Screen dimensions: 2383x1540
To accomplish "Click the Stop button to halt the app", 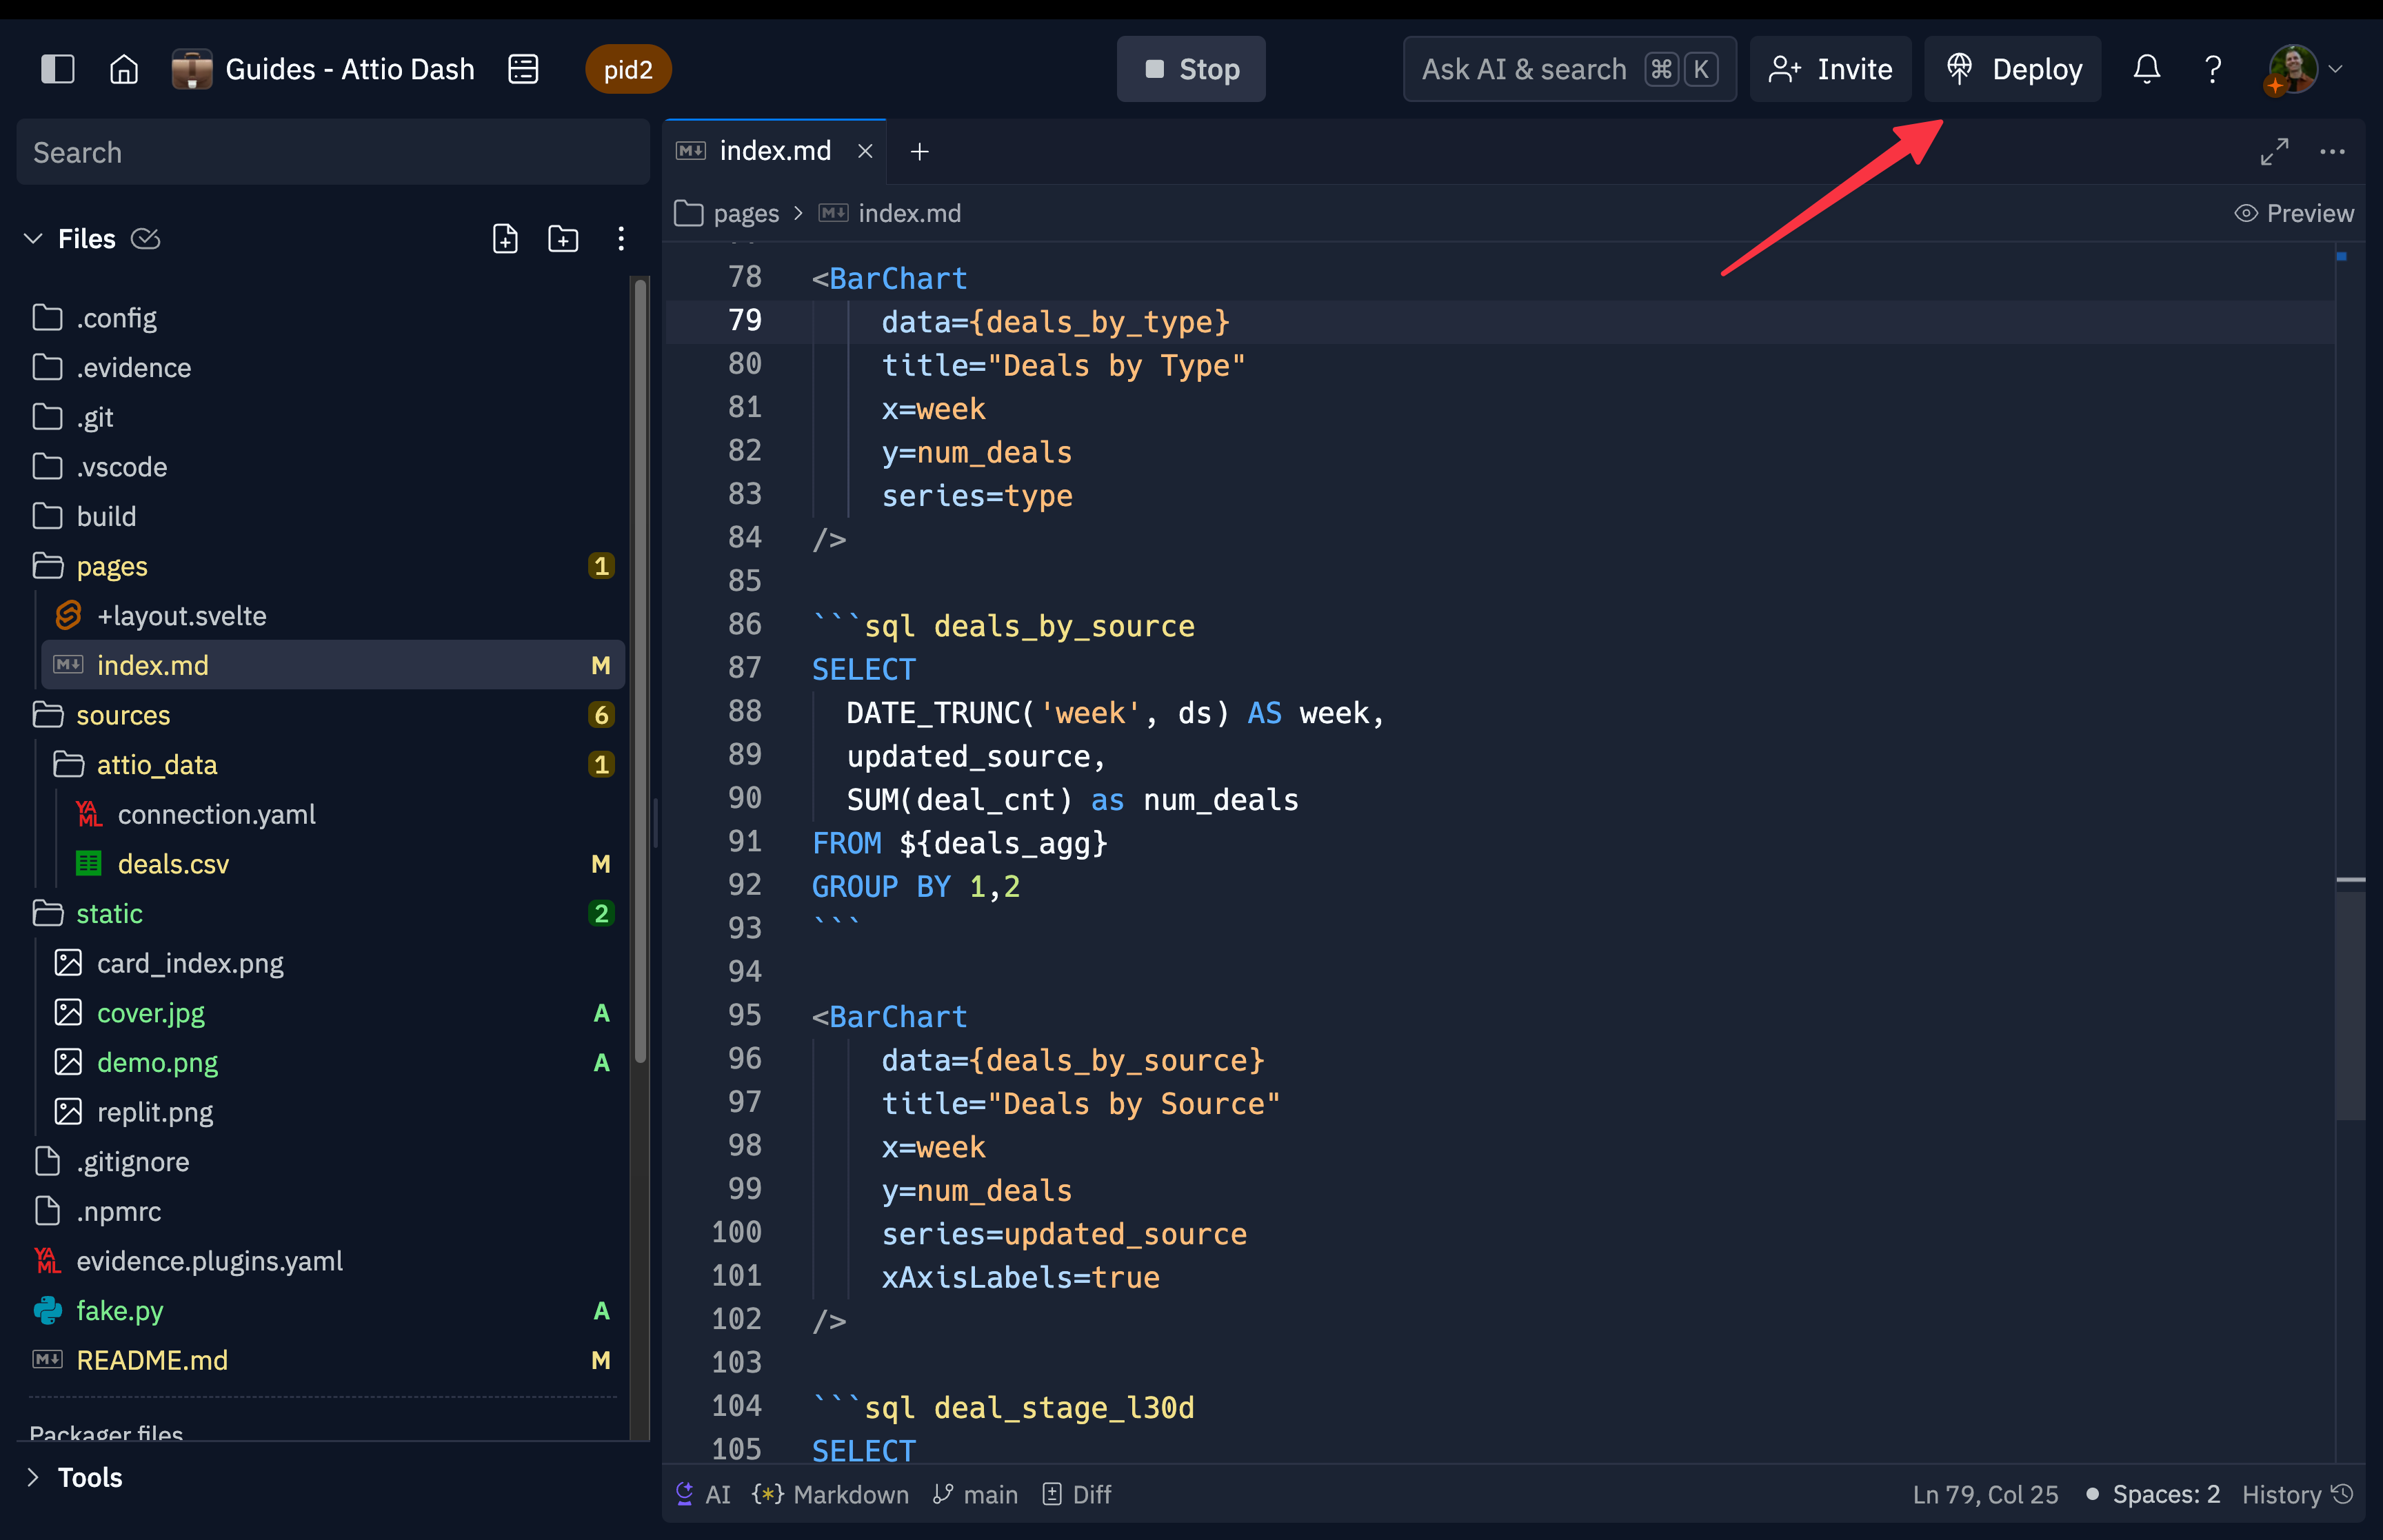I will (1190, 68).
